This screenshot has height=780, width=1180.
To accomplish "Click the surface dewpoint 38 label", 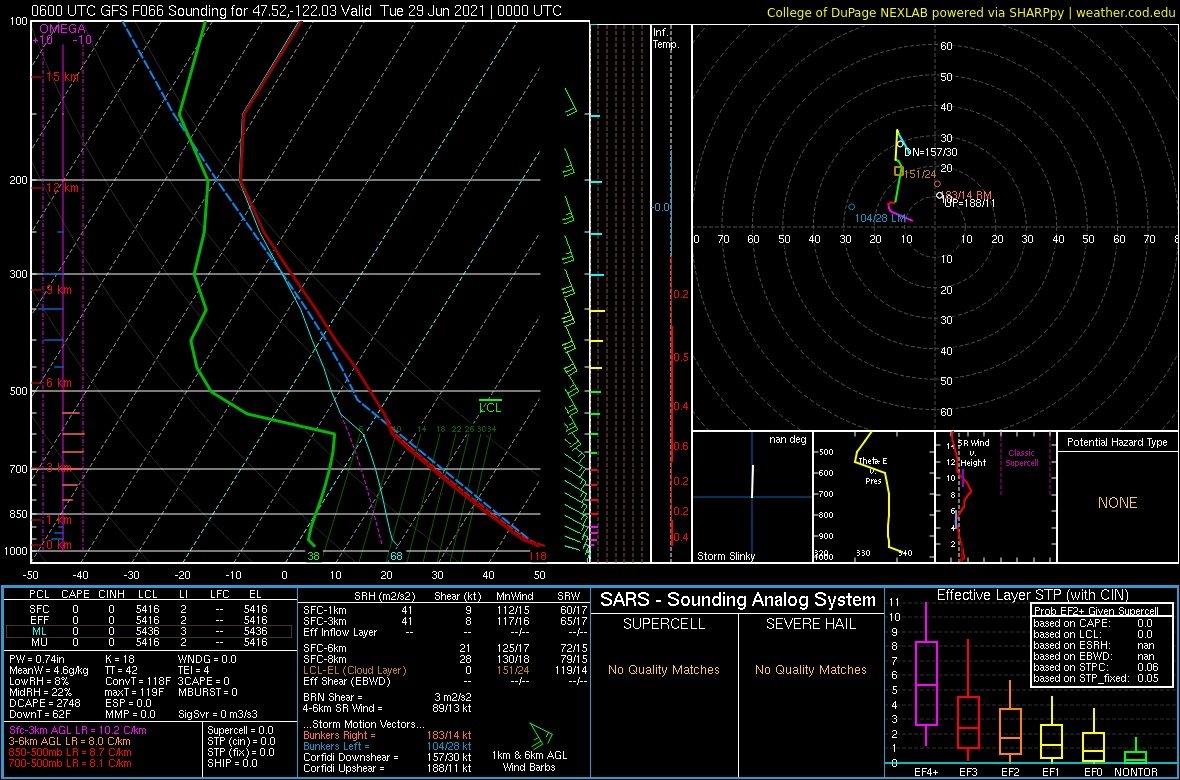I will [x=314, y=556].
